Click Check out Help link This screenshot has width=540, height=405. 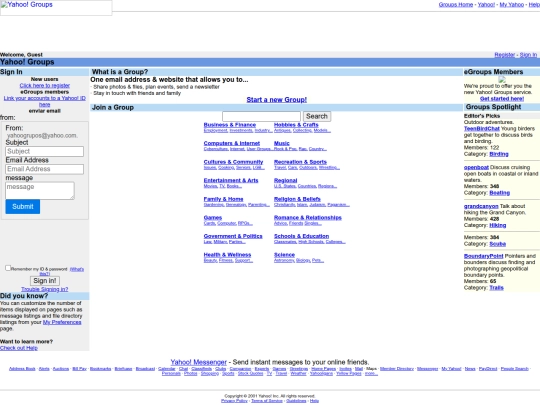tap(19, 348)
